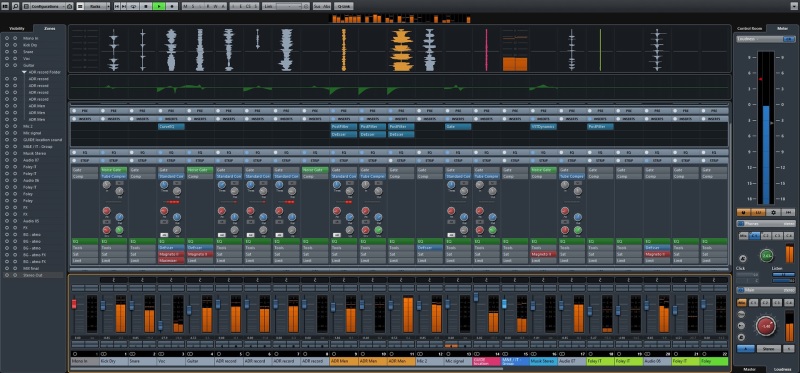Click the camera snapshot icon beside Configurations
This screenshot has width=800, height=373.
[x=69, y=6]
